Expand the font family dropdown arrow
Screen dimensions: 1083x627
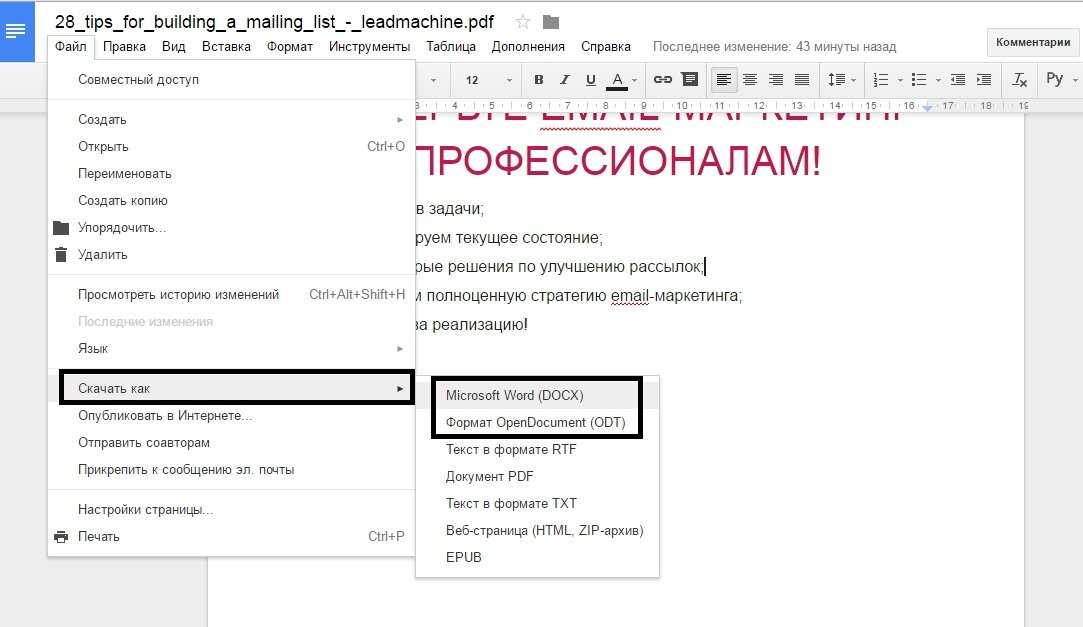point(433,80)
